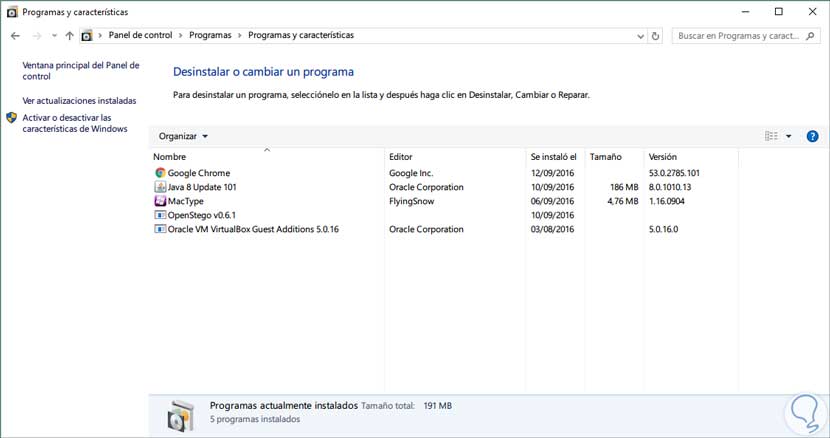
Task: Open Activar o desactivar las características de Windows
Action: click(x=75, y=123)
